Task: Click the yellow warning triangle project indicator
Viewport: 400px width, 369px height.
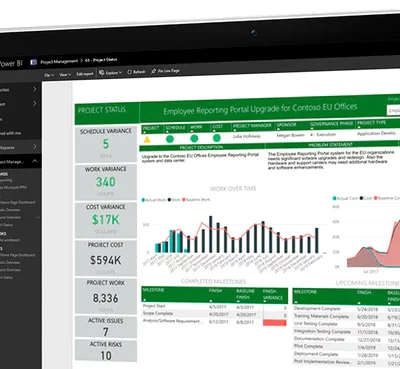Action: pyautogui.click(x=147, y=139)
